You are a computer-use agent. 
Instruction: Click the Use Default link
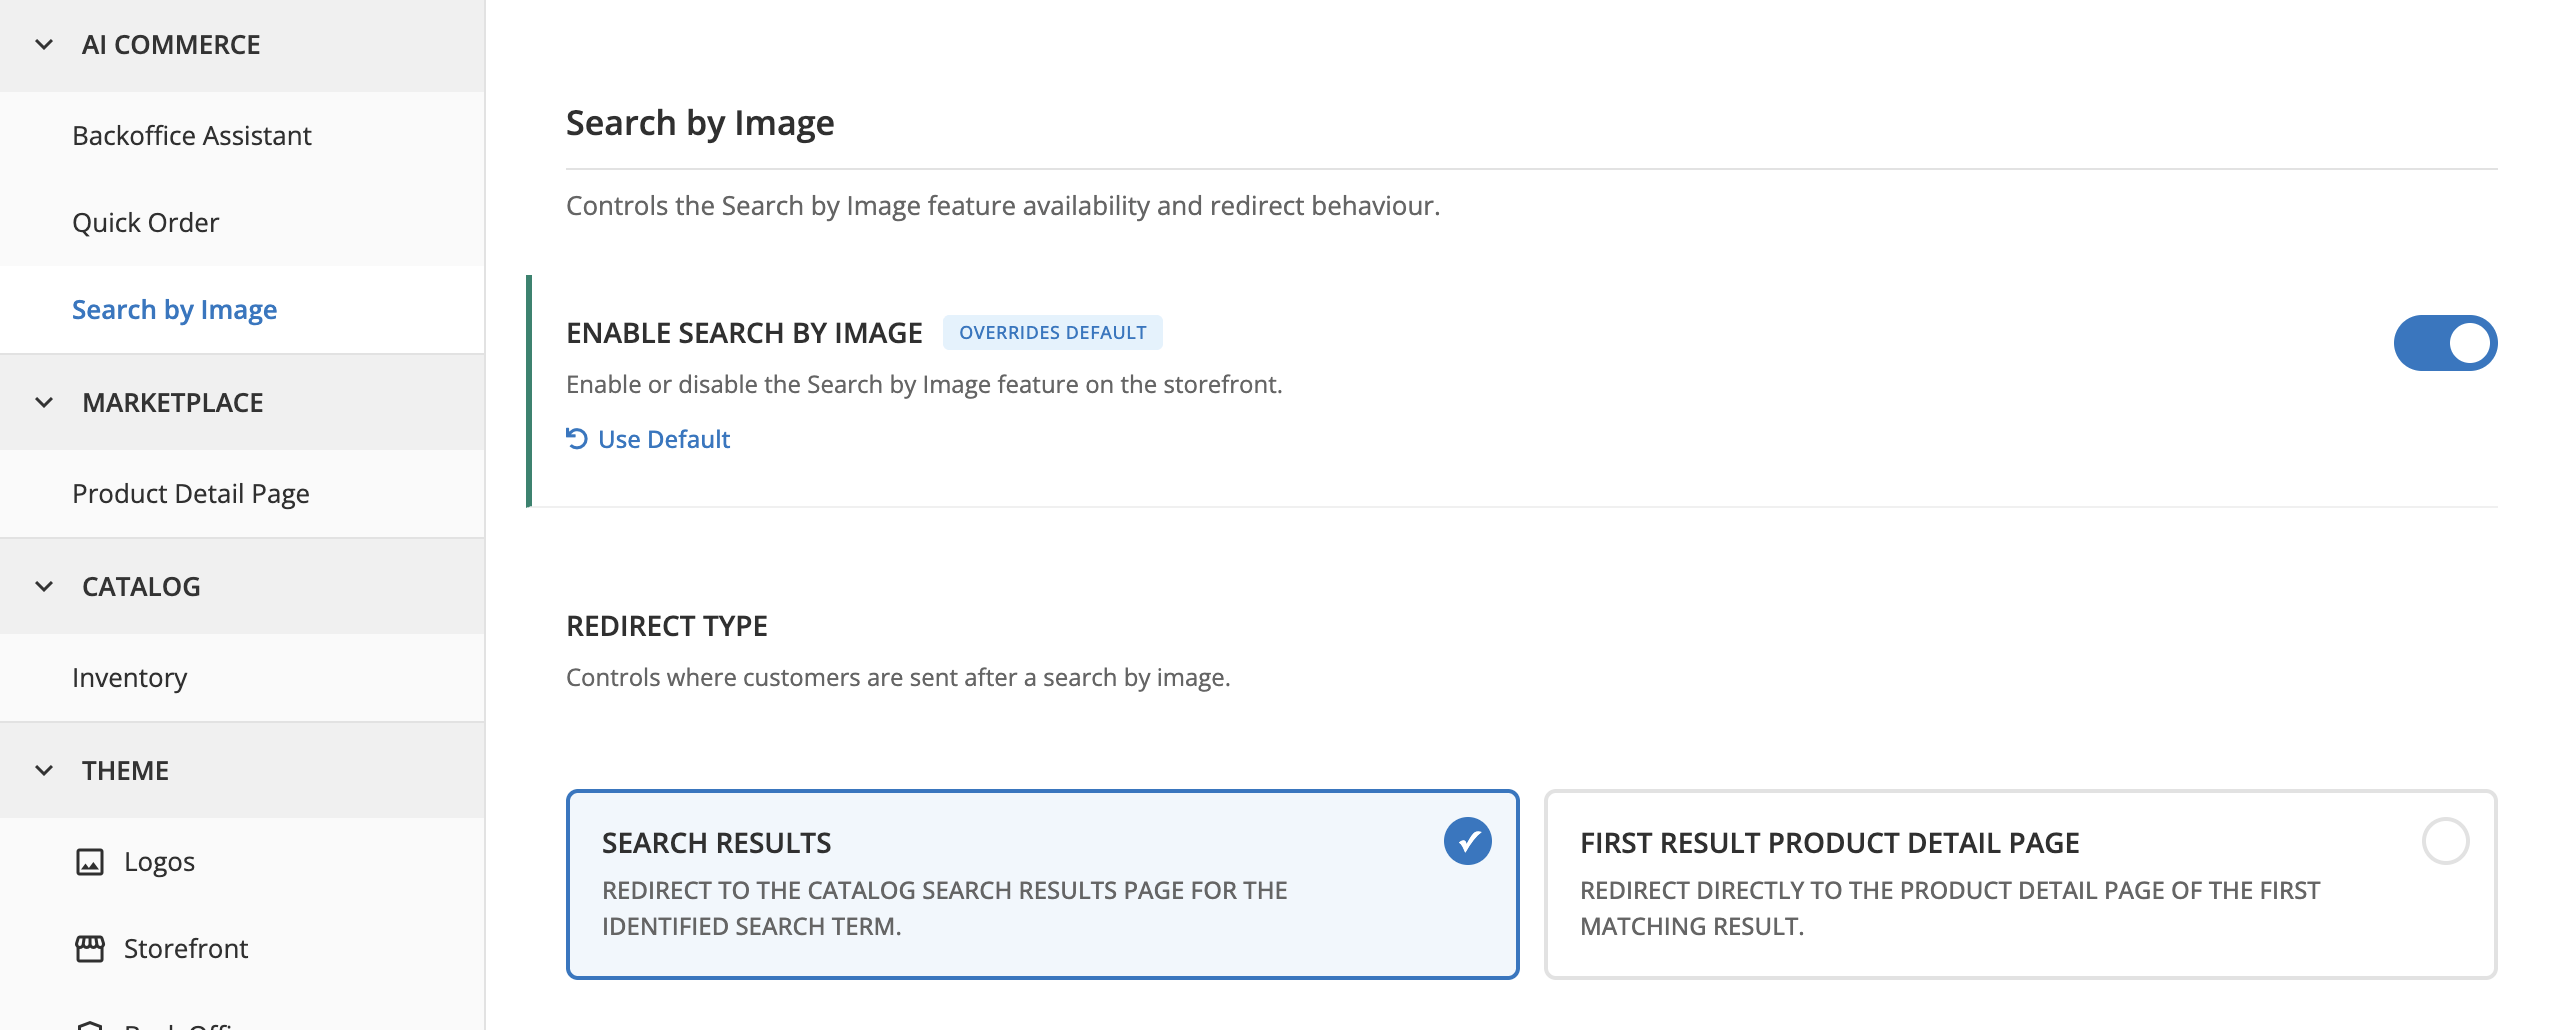(663, 438)
